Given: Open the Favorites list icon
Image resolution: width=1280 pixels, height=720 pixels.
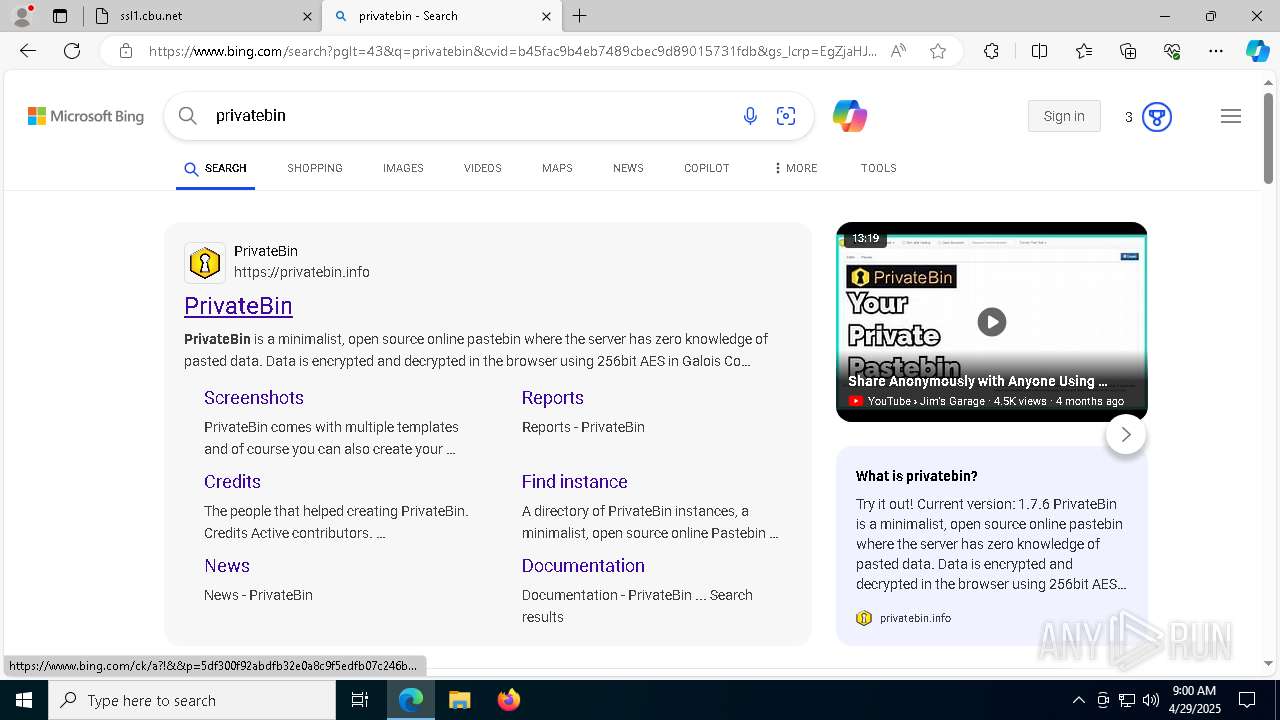Looking at the screenshot, I should [x=1084, y=51].
